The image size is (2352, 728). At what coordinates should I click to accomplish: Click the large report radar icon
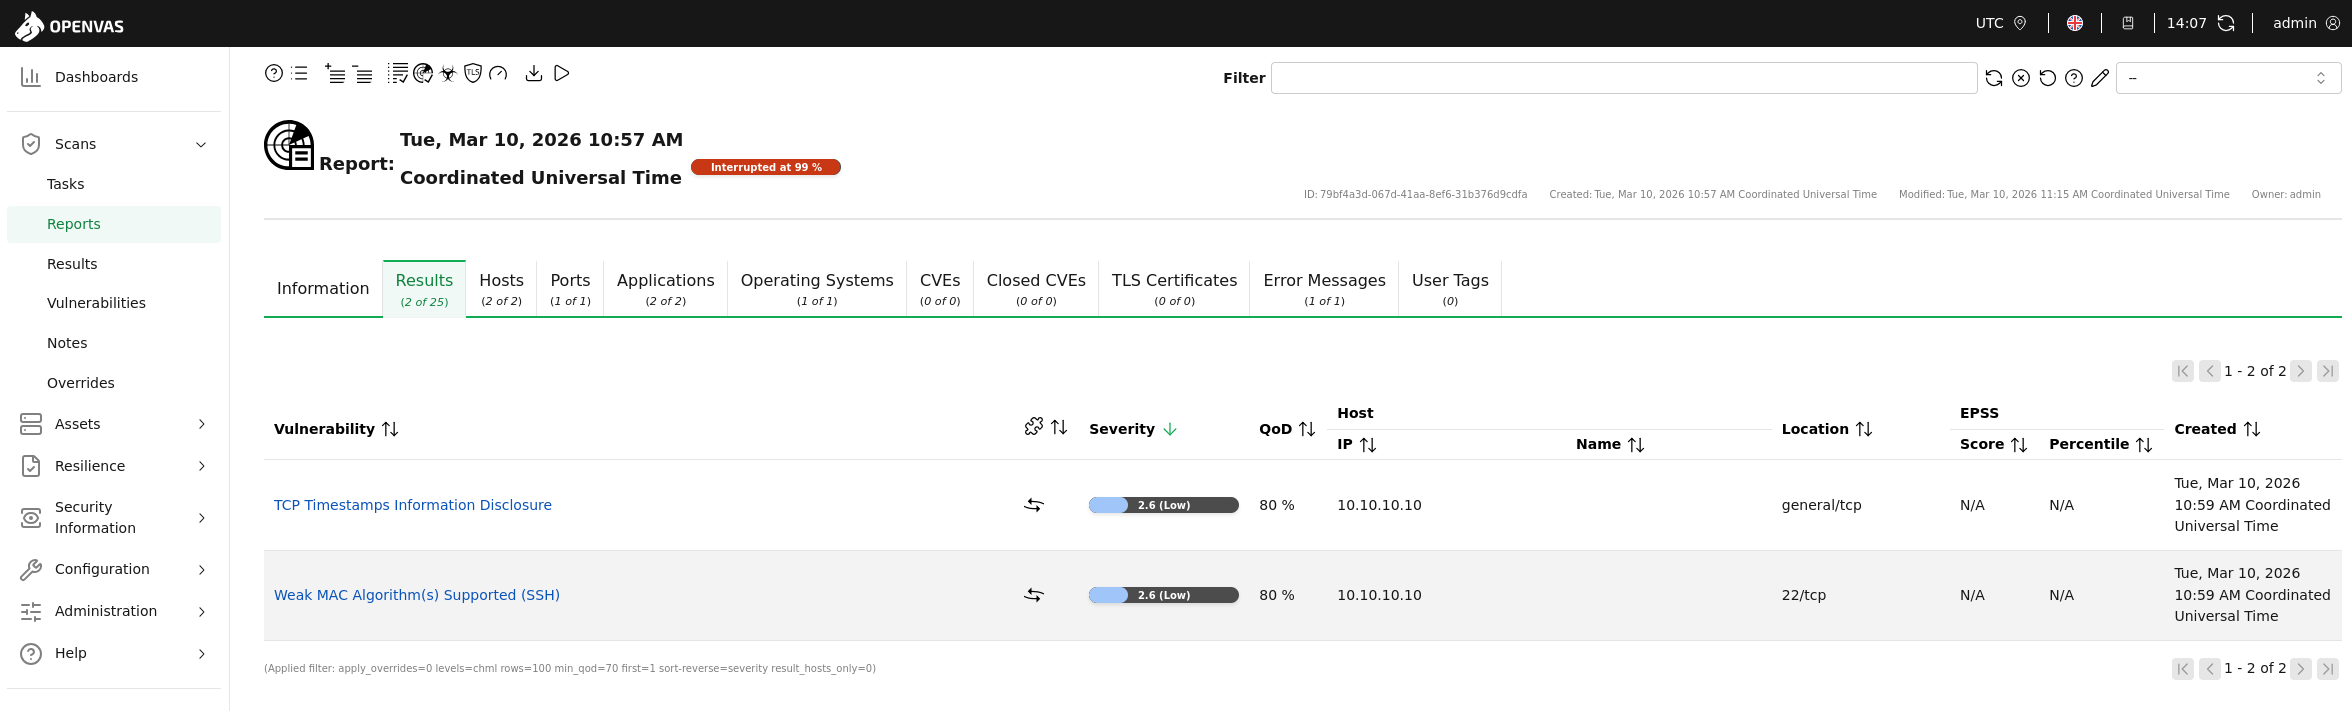coord(289,145)
